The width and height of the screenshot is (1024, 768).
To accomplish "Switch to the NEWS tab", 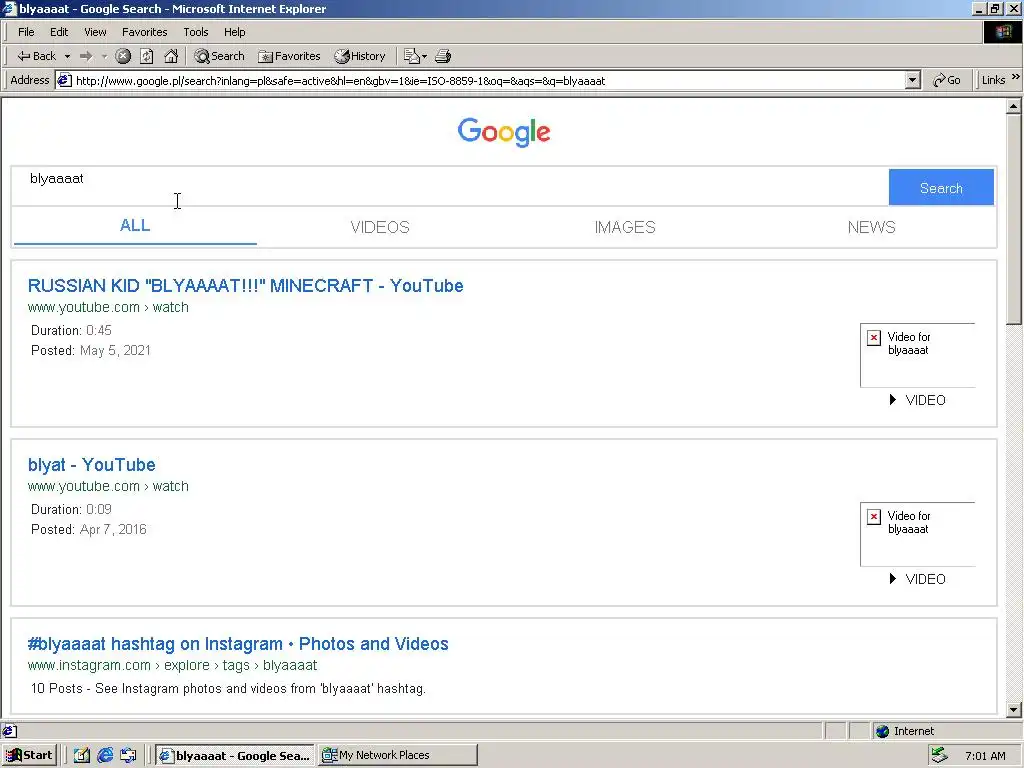I will (x=871, y=227).
